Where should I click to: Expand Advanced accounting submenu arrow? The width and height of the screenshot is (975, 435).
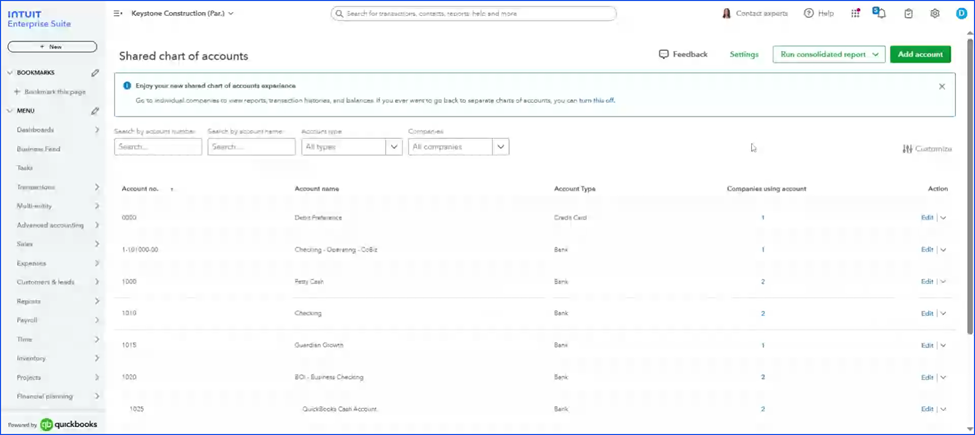(x=97, y=225)
